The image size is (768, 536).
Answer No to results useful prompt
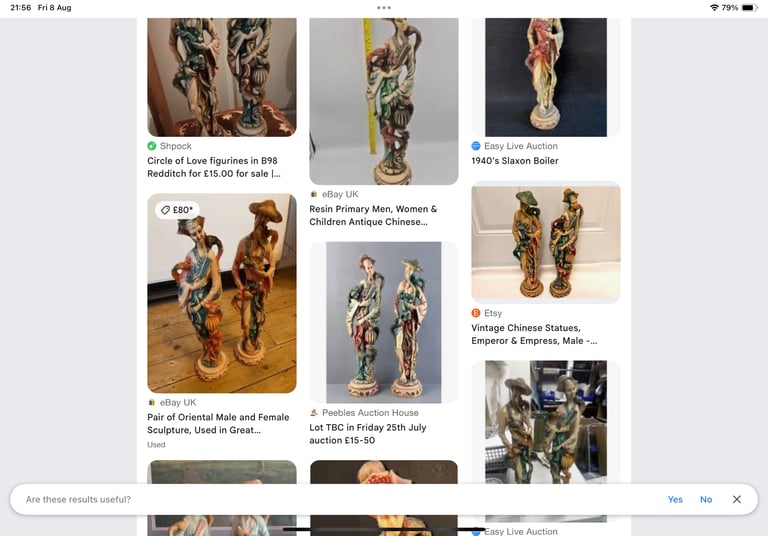706,499
